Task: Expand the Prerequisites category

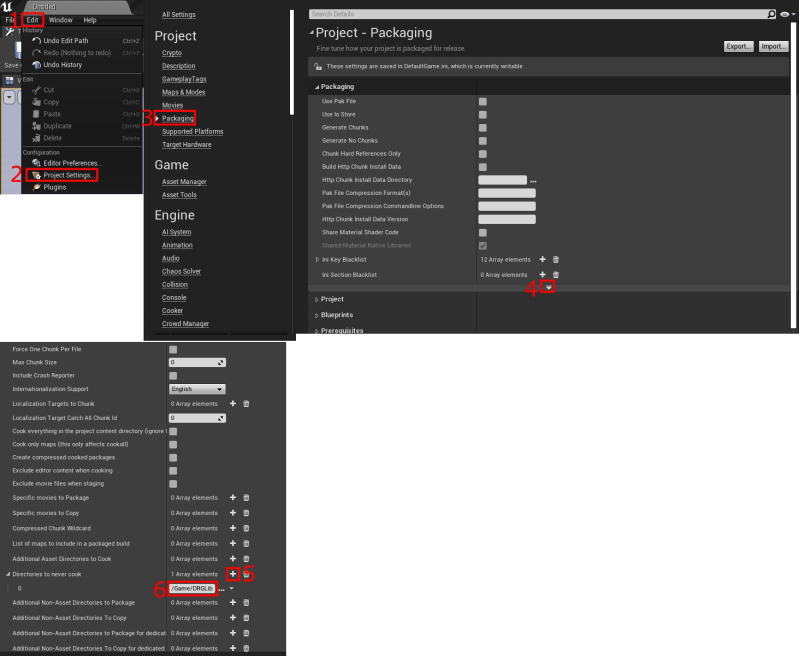Action: [x=317, y=331]
